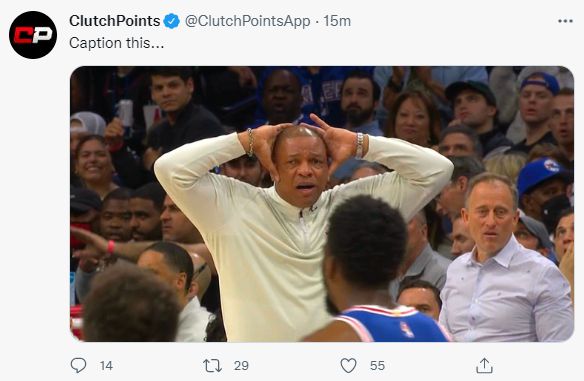Click the ClutchPoints display name
This screenshot has width=584, height=381.
tap(115, 21)
